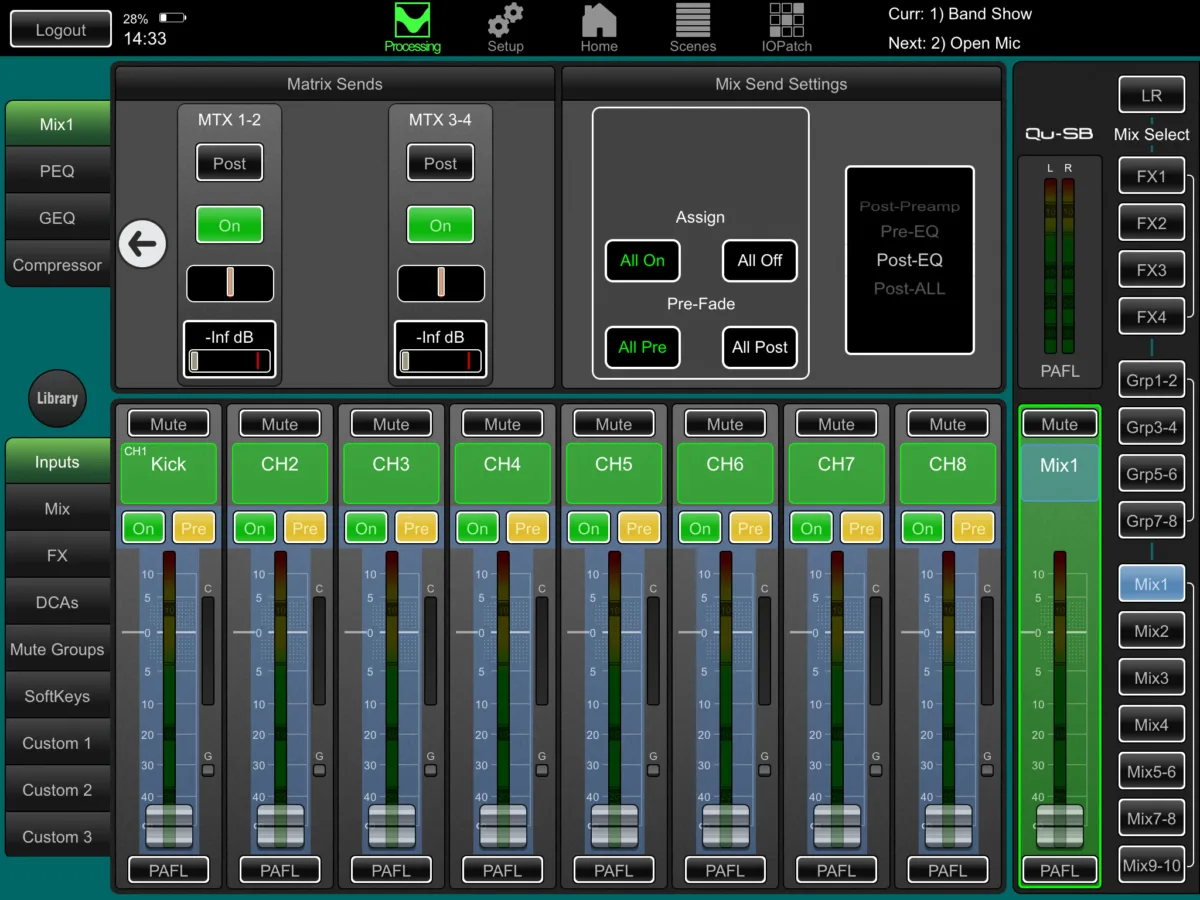1200x900 pixels.
Task: Open the Mute Groups tab
Action: [x=57, y=650]
